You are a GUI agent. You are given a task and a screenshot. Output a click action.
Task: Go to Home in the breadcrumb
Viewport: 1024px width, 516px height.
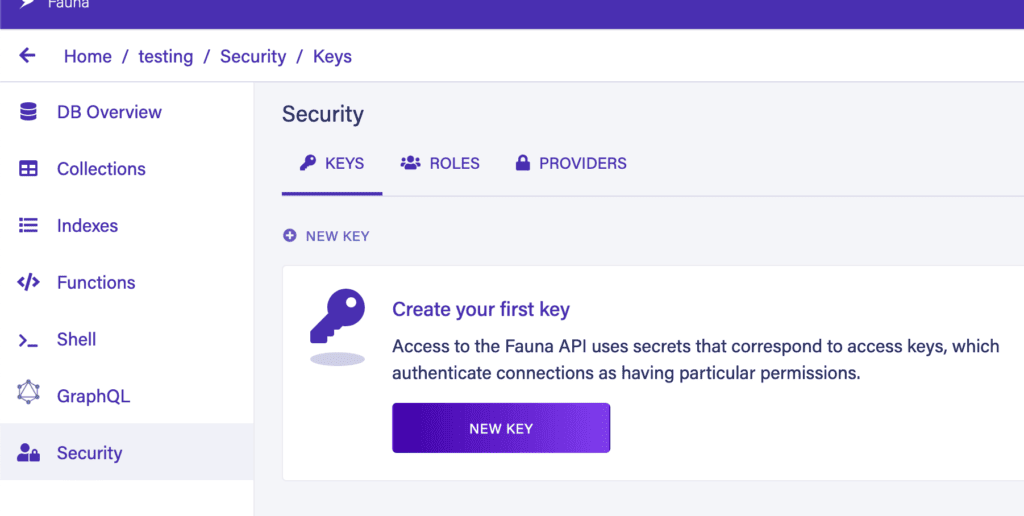pyautogui.click(x=88, y=56)
